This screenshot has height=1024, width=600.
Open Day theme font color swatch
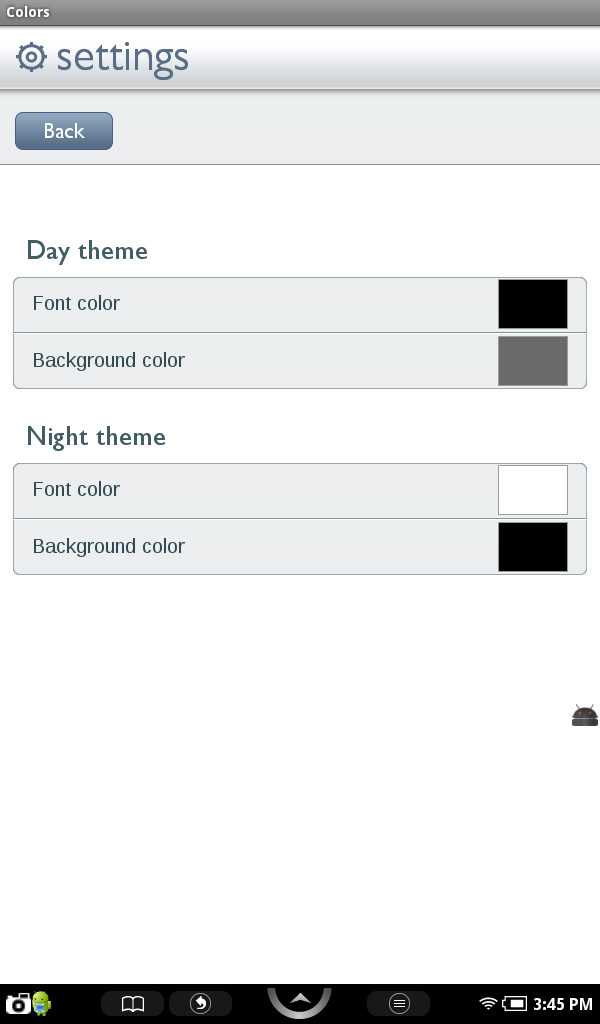pos(533,304)
